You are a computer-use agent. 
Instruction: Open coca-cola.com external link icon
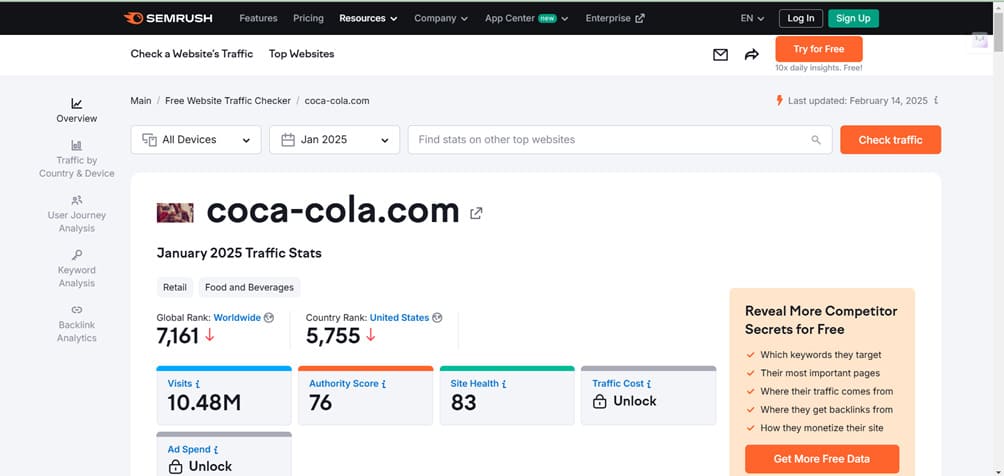pyautogui.click(x=477, y=212)
